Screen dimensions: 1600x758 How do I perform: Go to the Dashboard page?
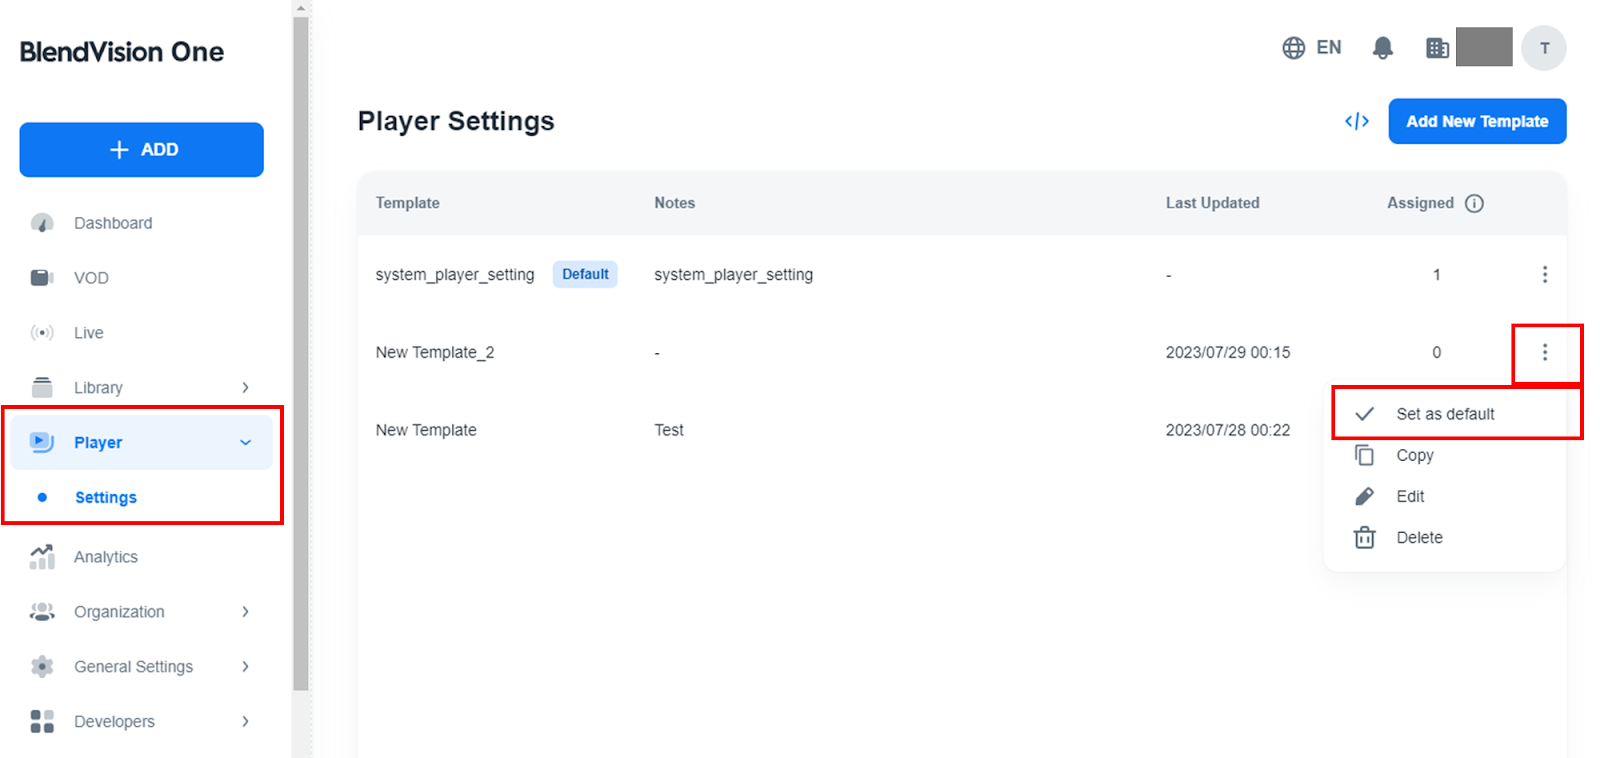pyautogui.click(x=113, y=223)
